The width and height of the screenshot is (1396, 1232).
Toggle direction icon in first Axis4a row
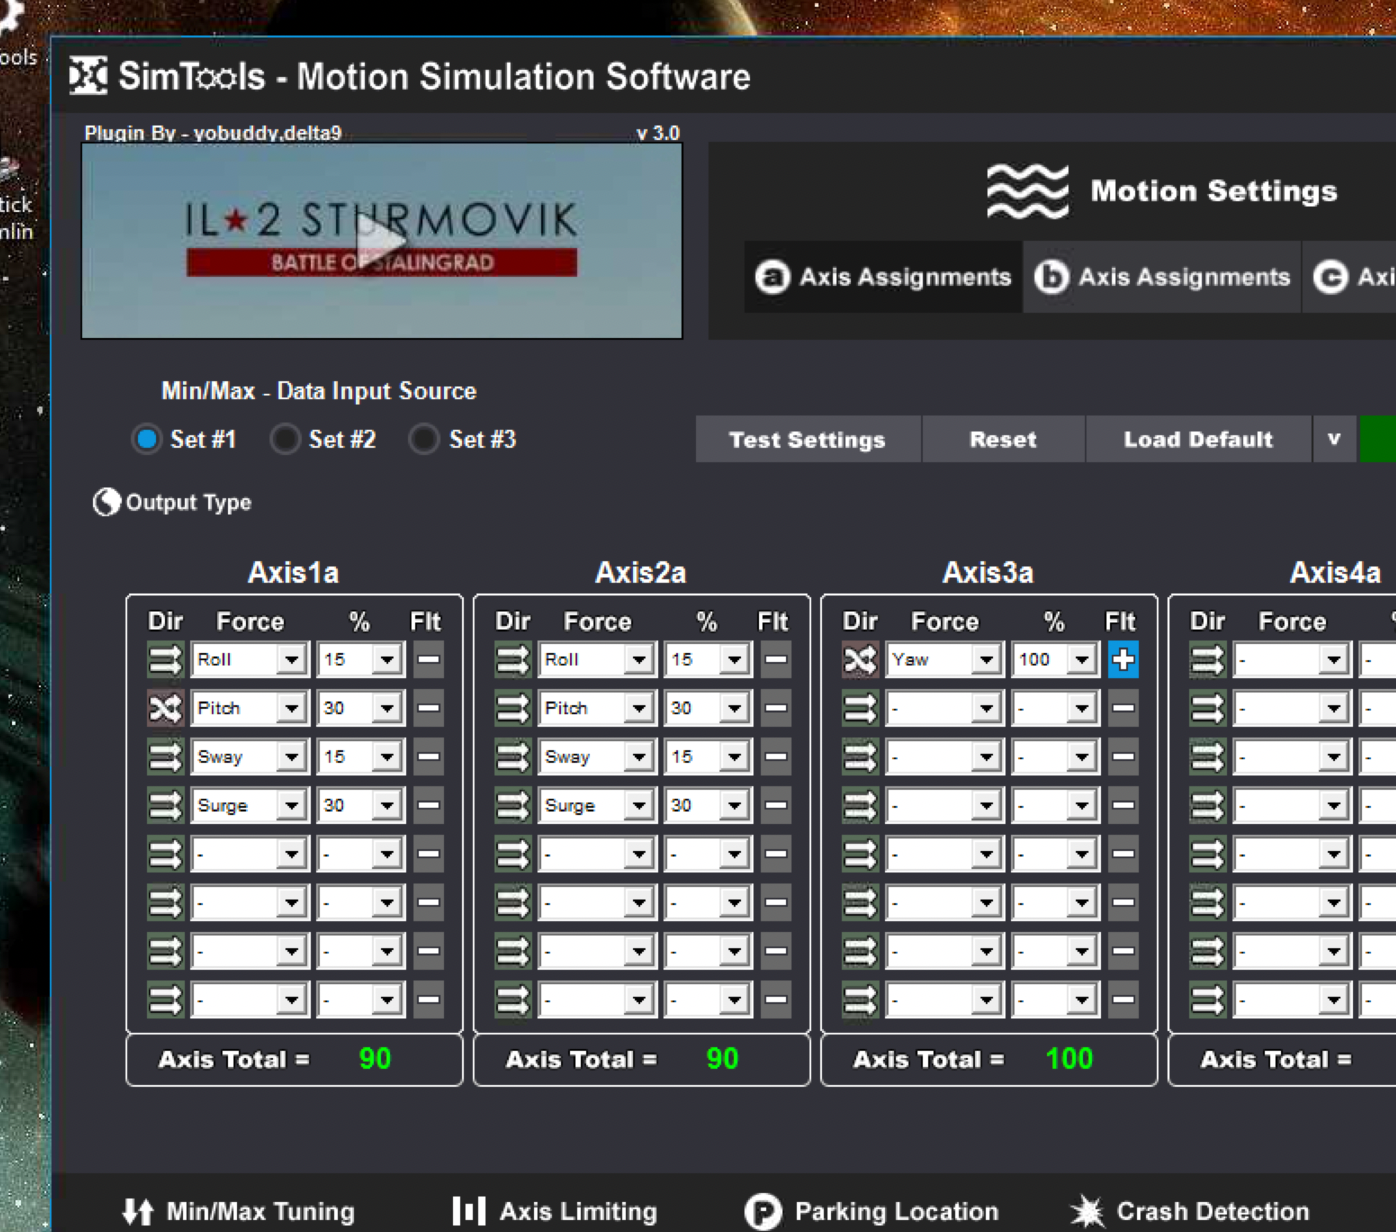click(1207, 660)
